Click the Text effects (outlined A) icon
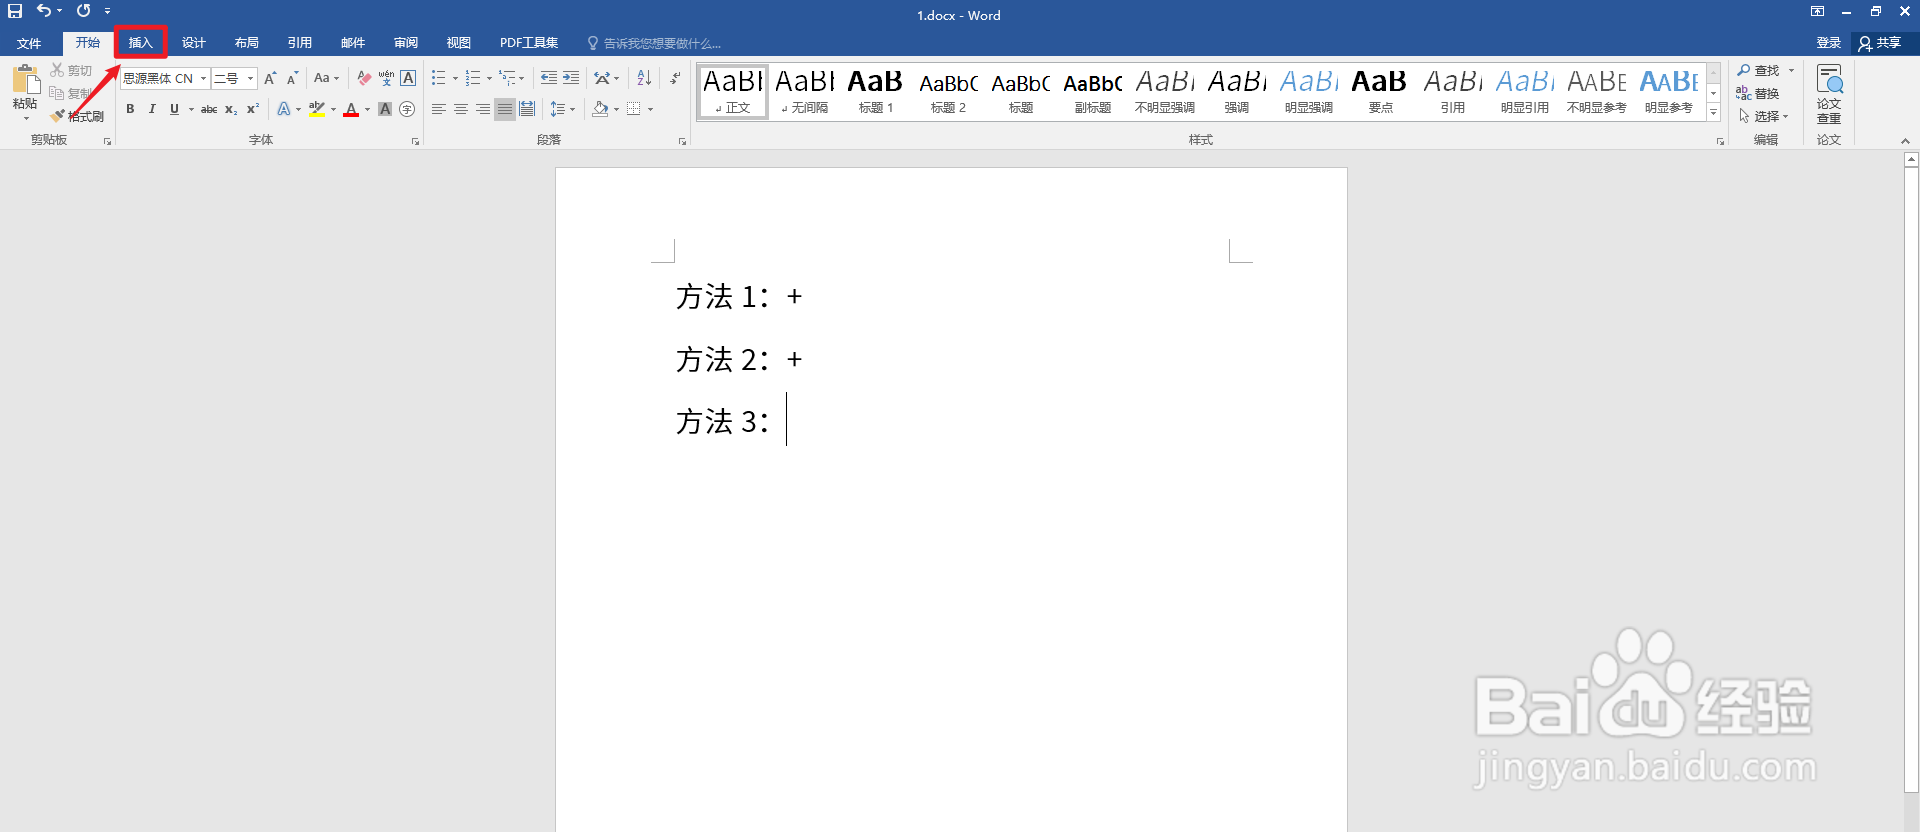1920x832 pixels. (284, 109)
